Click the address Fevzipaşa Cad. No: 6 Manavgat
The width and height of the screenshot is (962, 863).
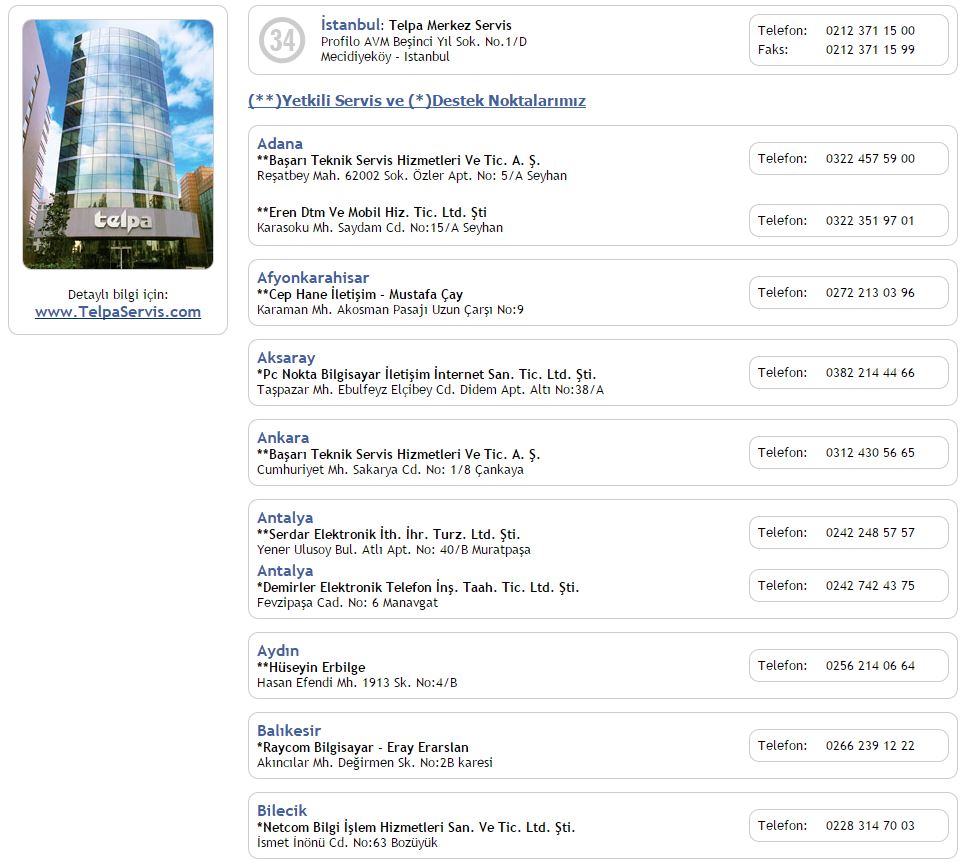347,603
